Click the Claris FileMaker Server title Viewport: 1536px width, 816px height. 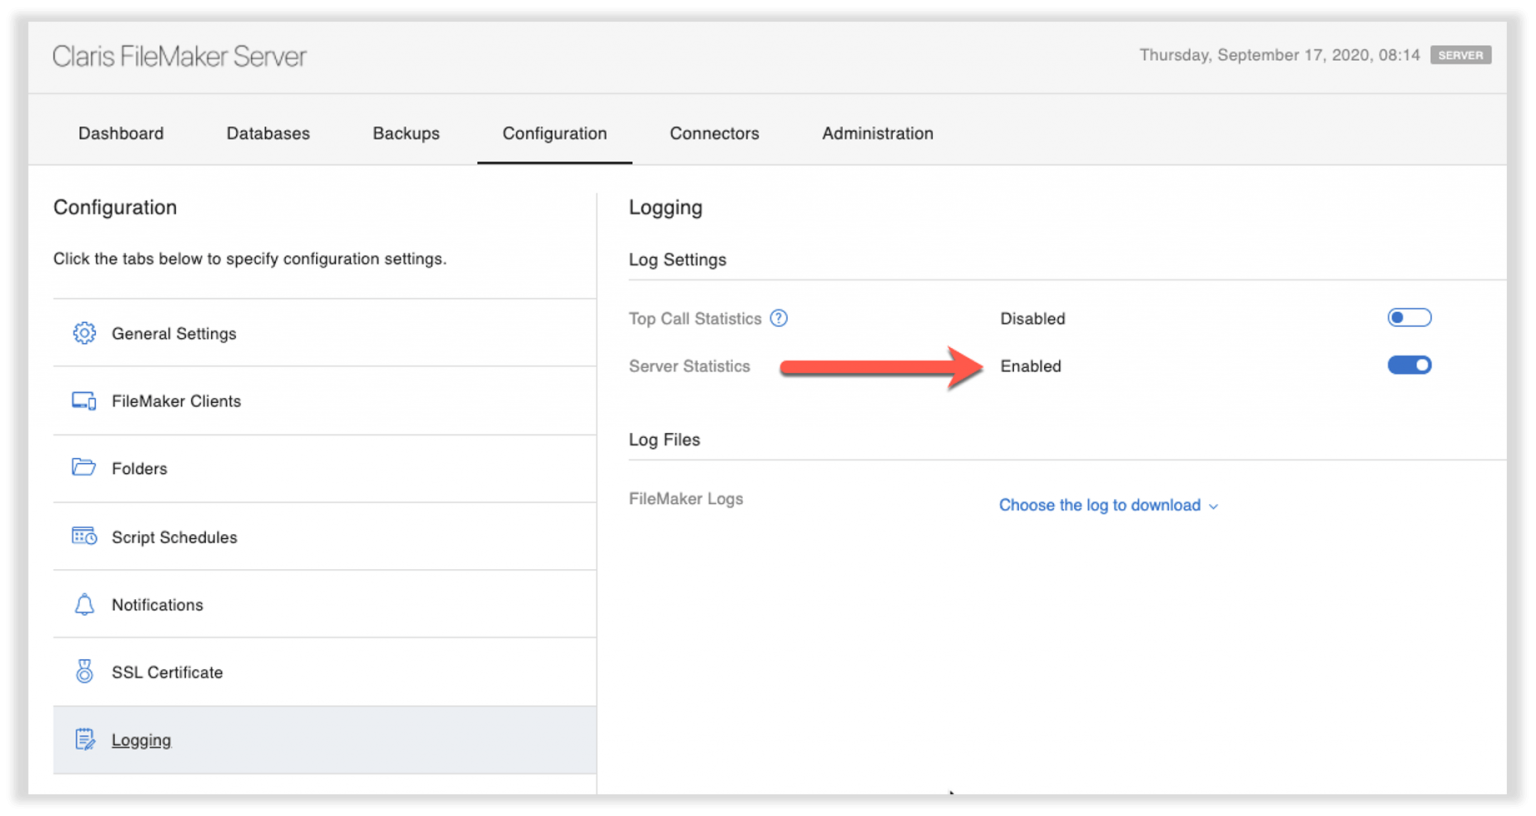(x=179, y=56)
